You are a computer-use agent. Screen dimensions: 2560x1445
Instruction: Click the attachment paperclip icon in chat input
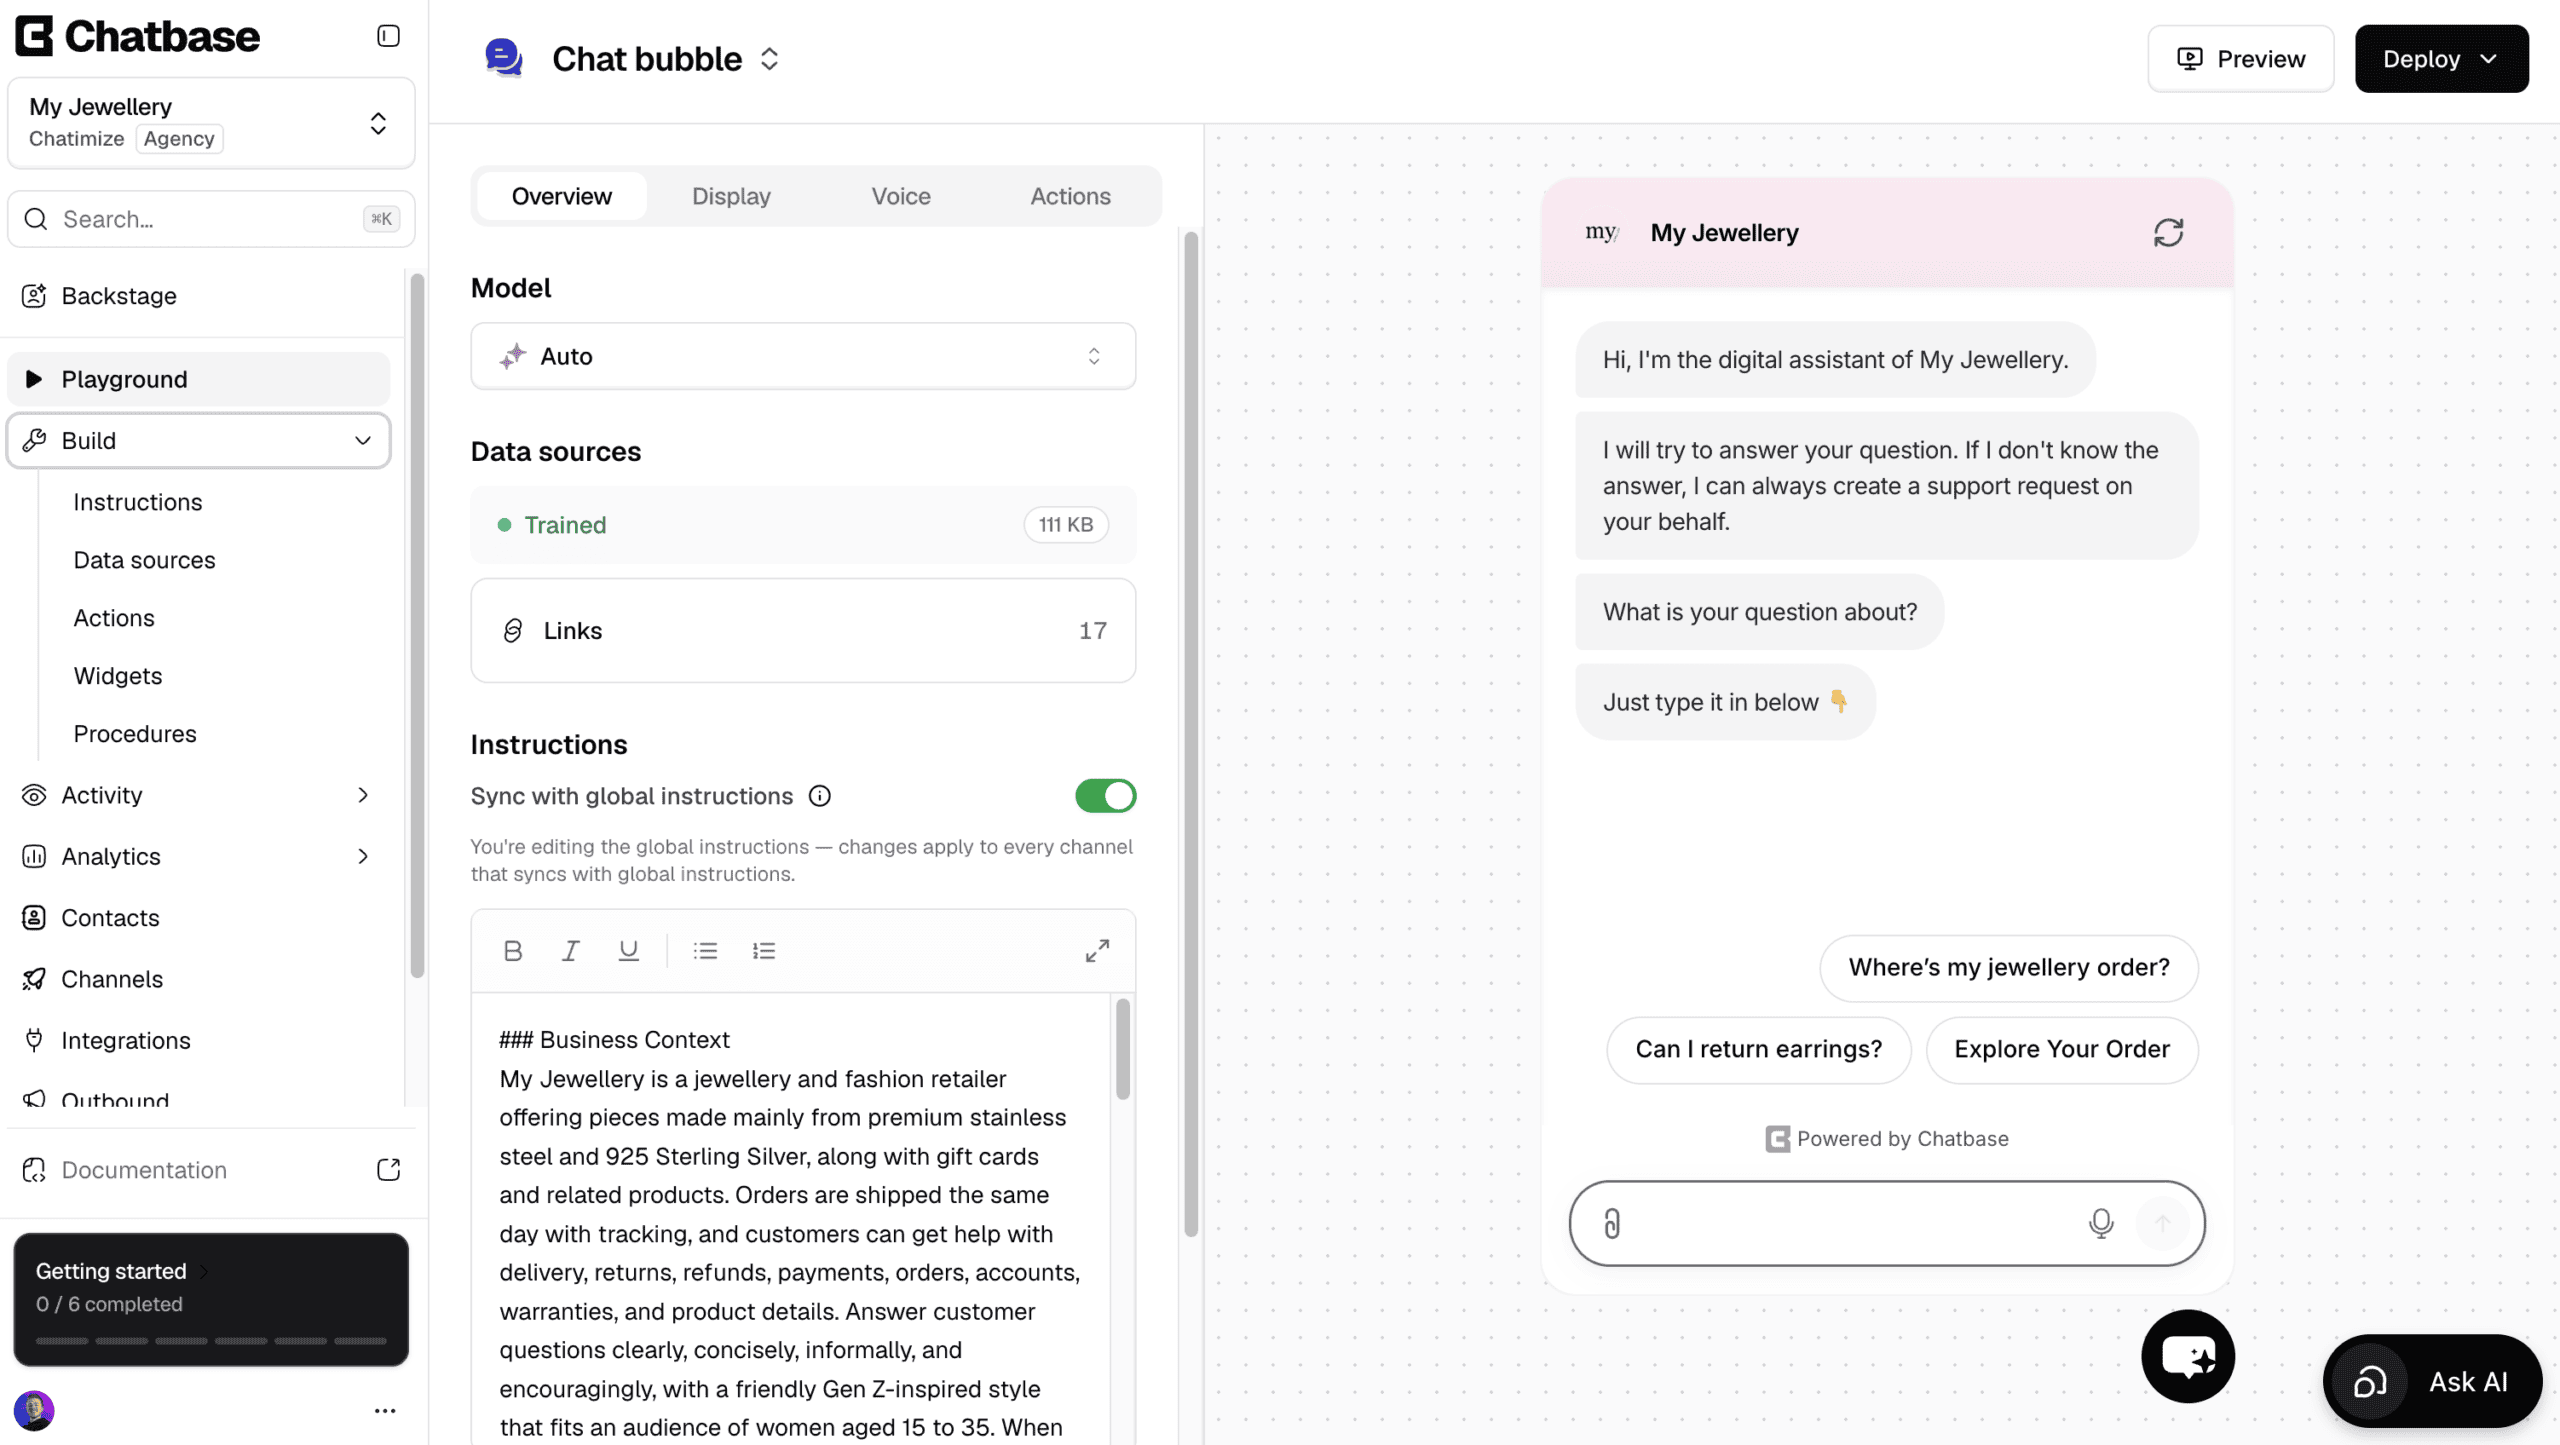click(1612, 1223)
